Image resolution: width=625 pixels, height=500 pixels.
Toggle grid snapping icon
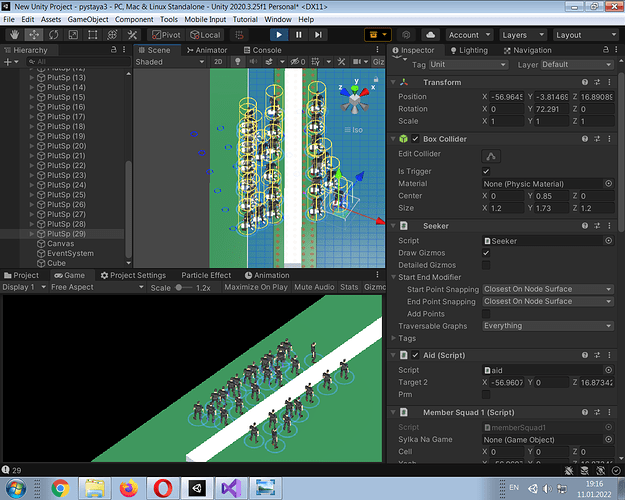pos(239,35)
